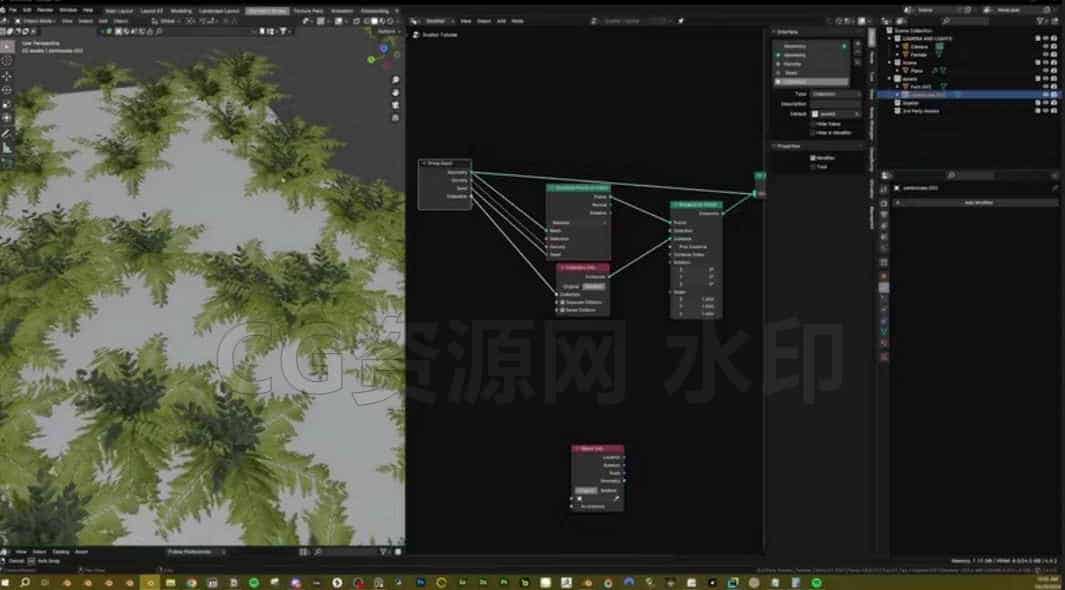Enable Hide Value checkbox
1065x590 pixels.
point(813,124)
